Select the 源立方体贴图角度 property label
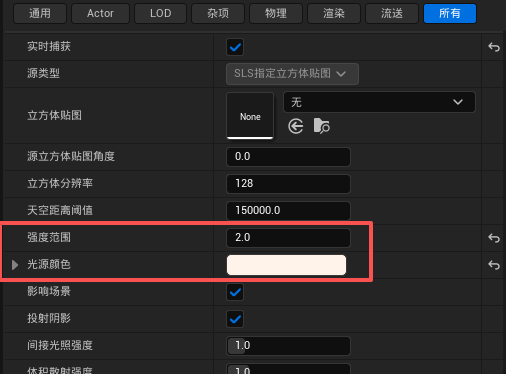 point(71,156)
